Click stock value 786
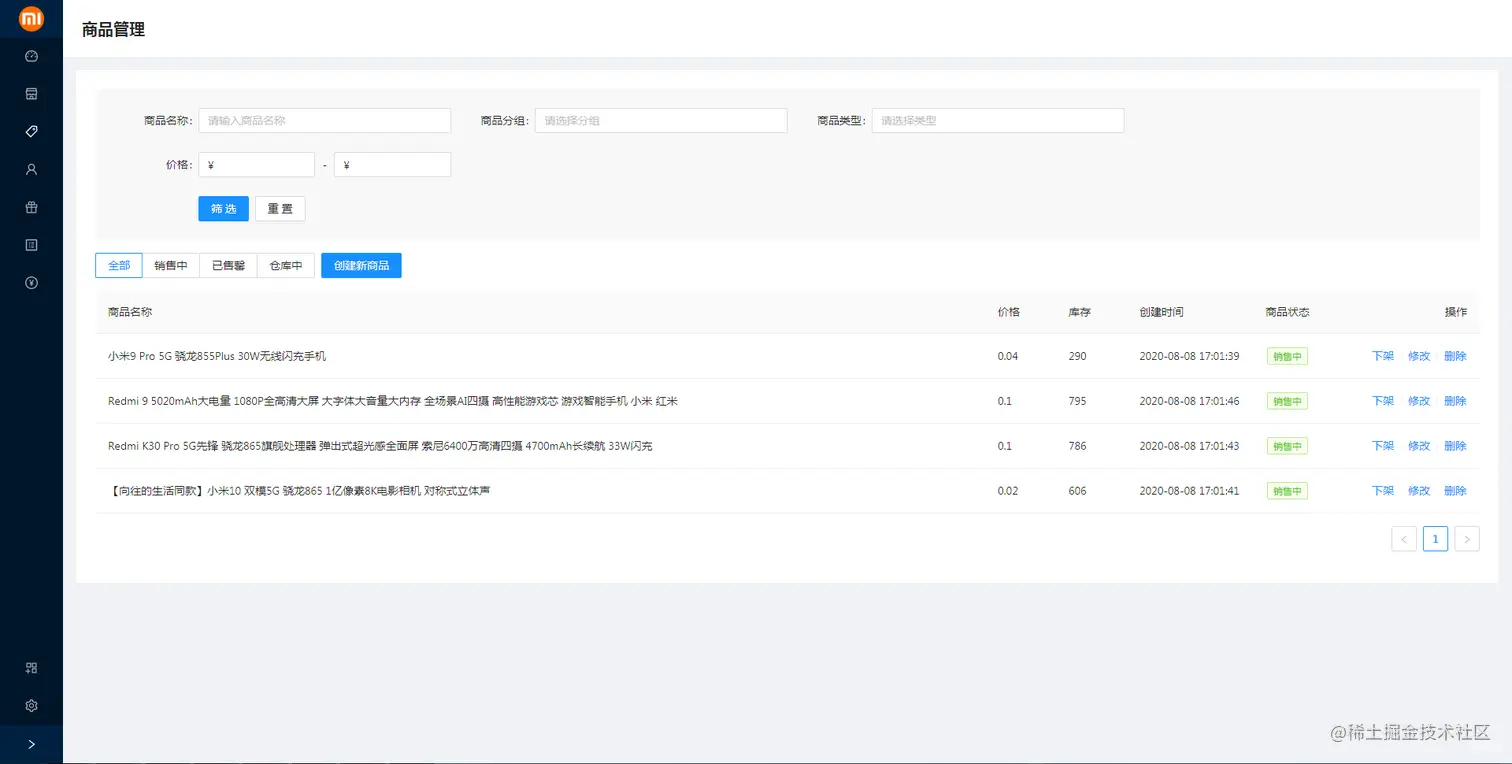Screen dimensions: 1512x764 (x=1077, y=446)
